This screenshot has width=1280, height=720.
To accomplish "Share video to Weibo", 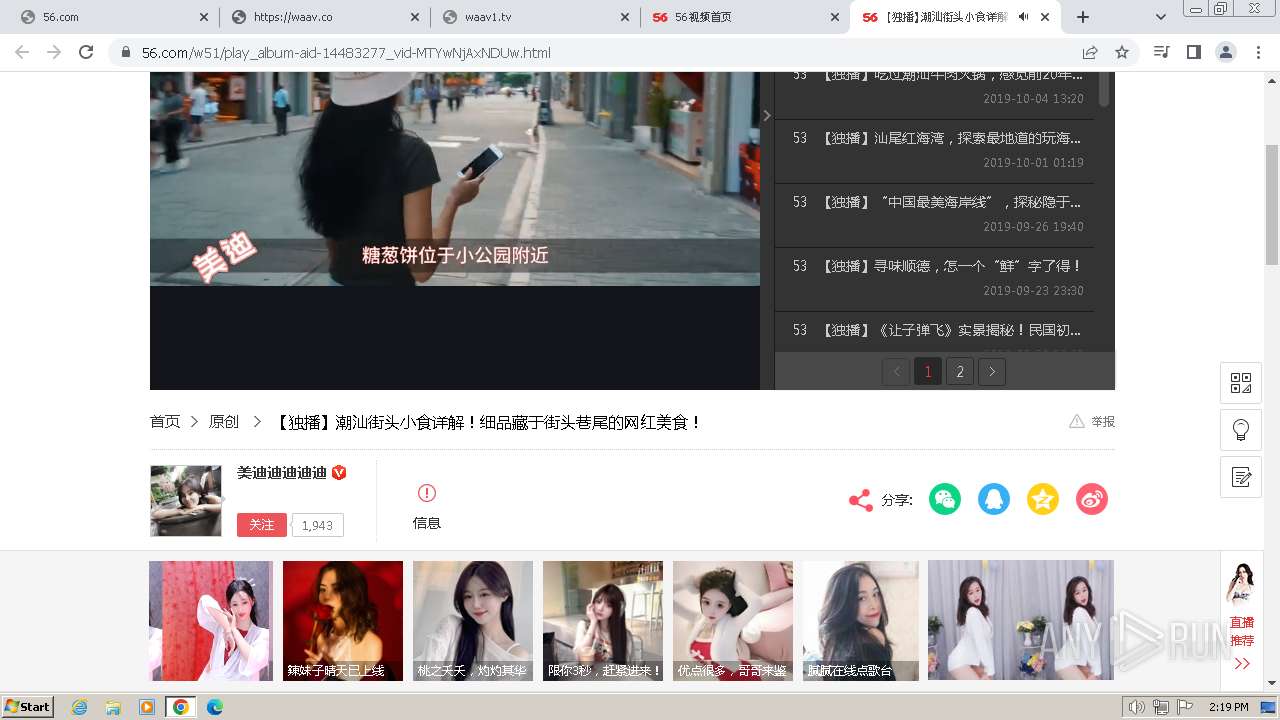I will pyautogui.click(x=1092, y=499).
